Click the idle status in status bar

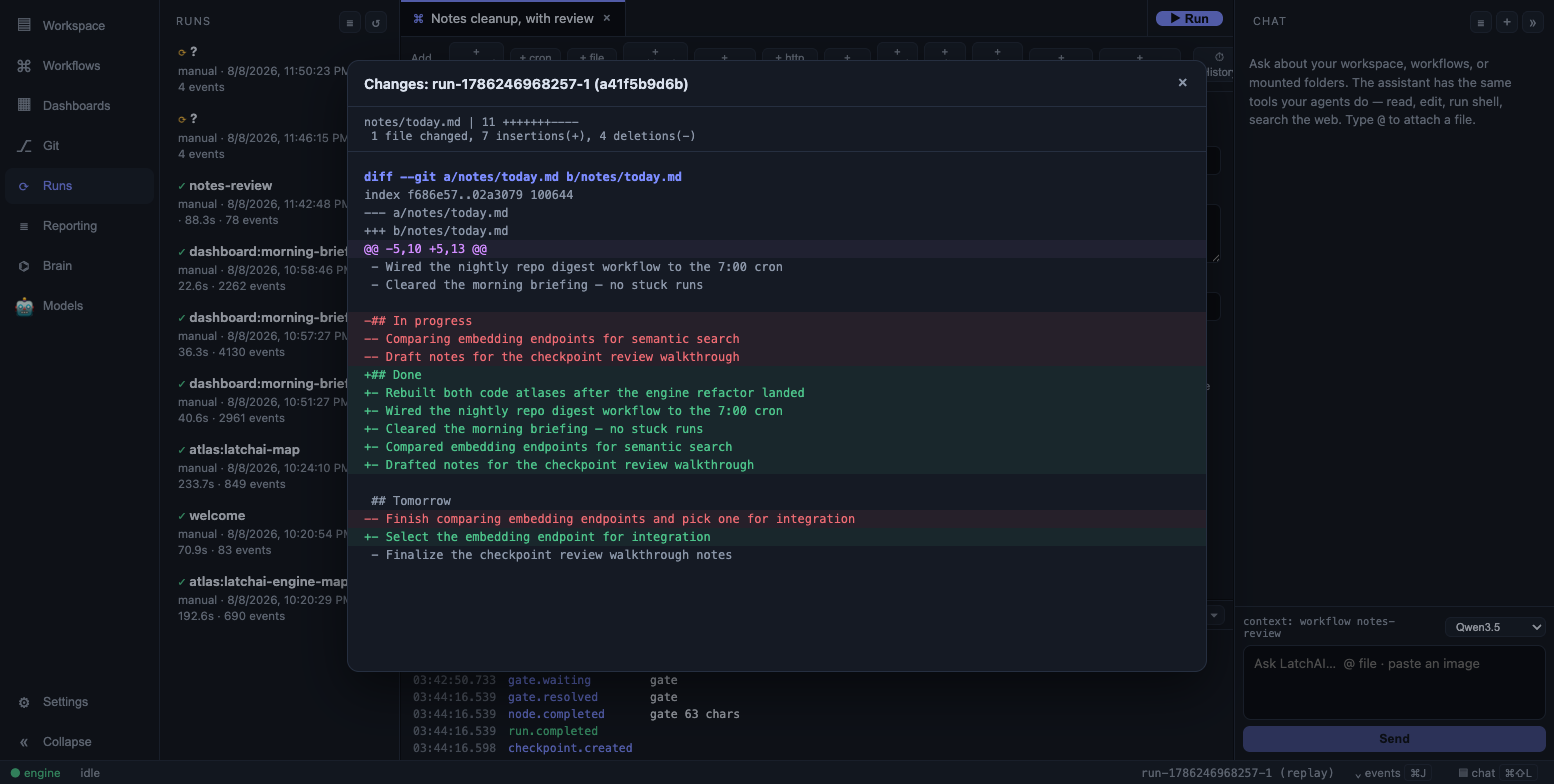[x=90, y=773]
